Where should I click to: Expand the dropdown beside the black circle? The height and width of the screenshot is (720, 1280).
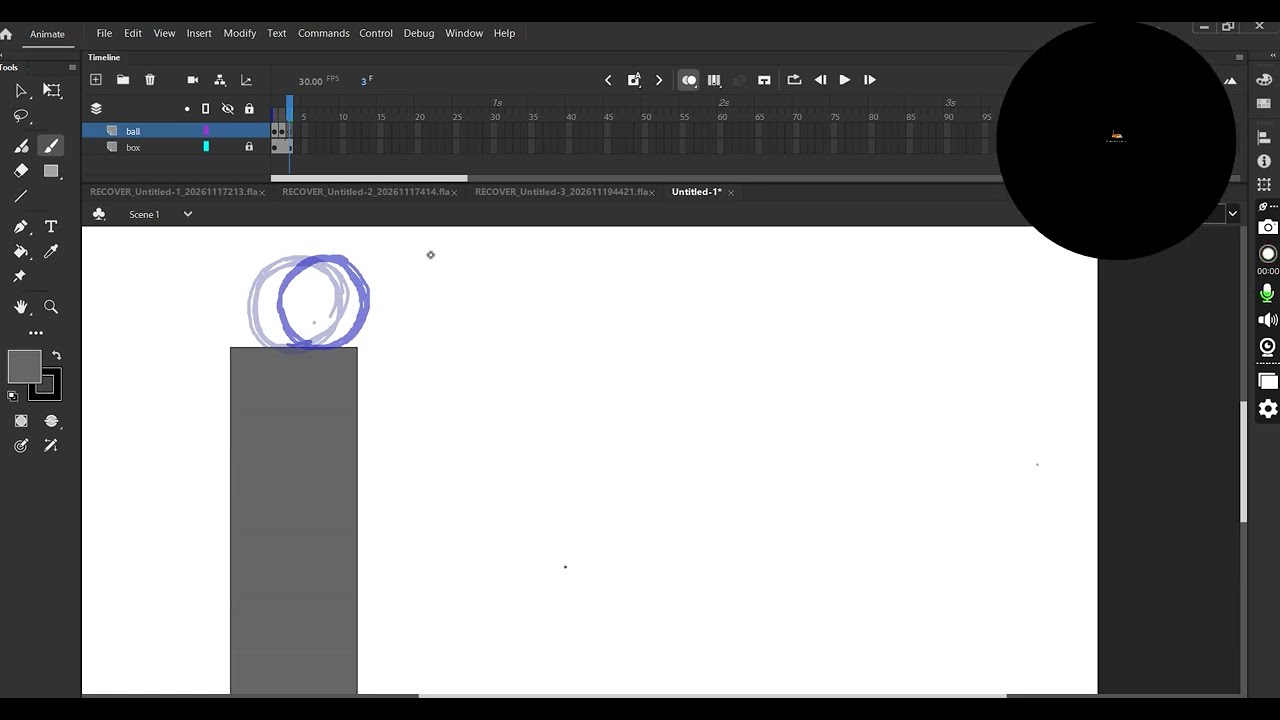coord(1232,213)
